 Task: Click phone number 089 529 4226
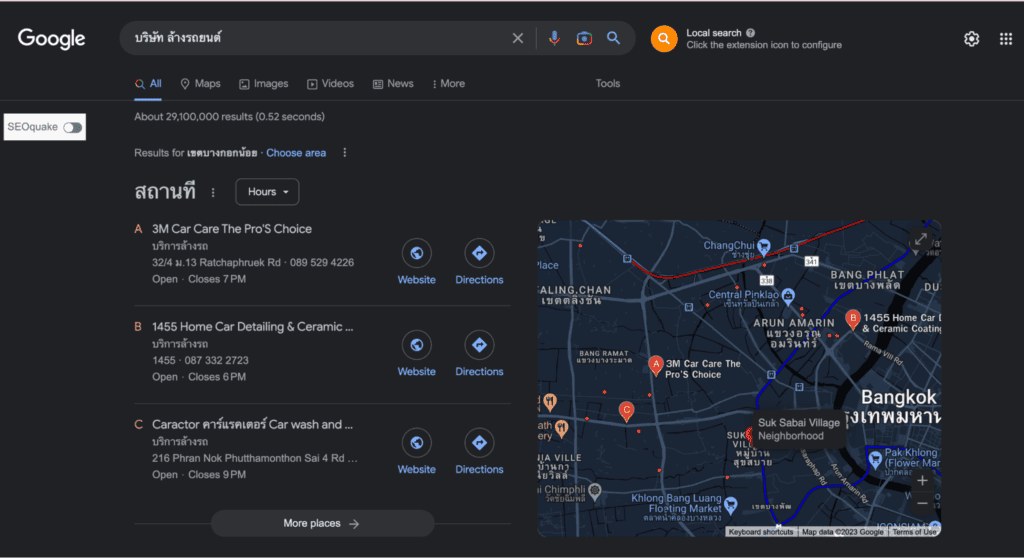pos(322,263)
